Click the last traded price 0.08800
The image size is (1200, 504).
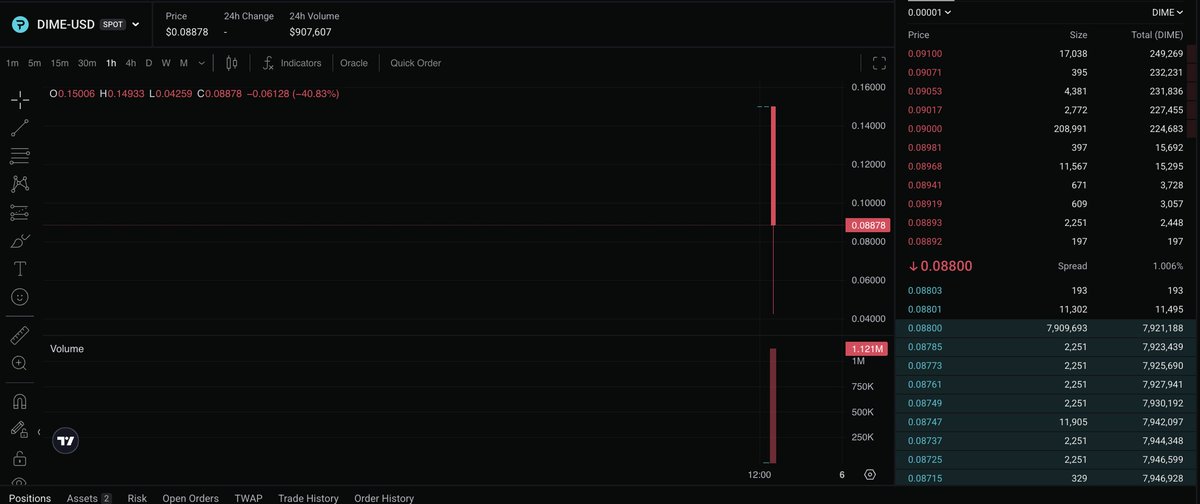coord(940,266)
